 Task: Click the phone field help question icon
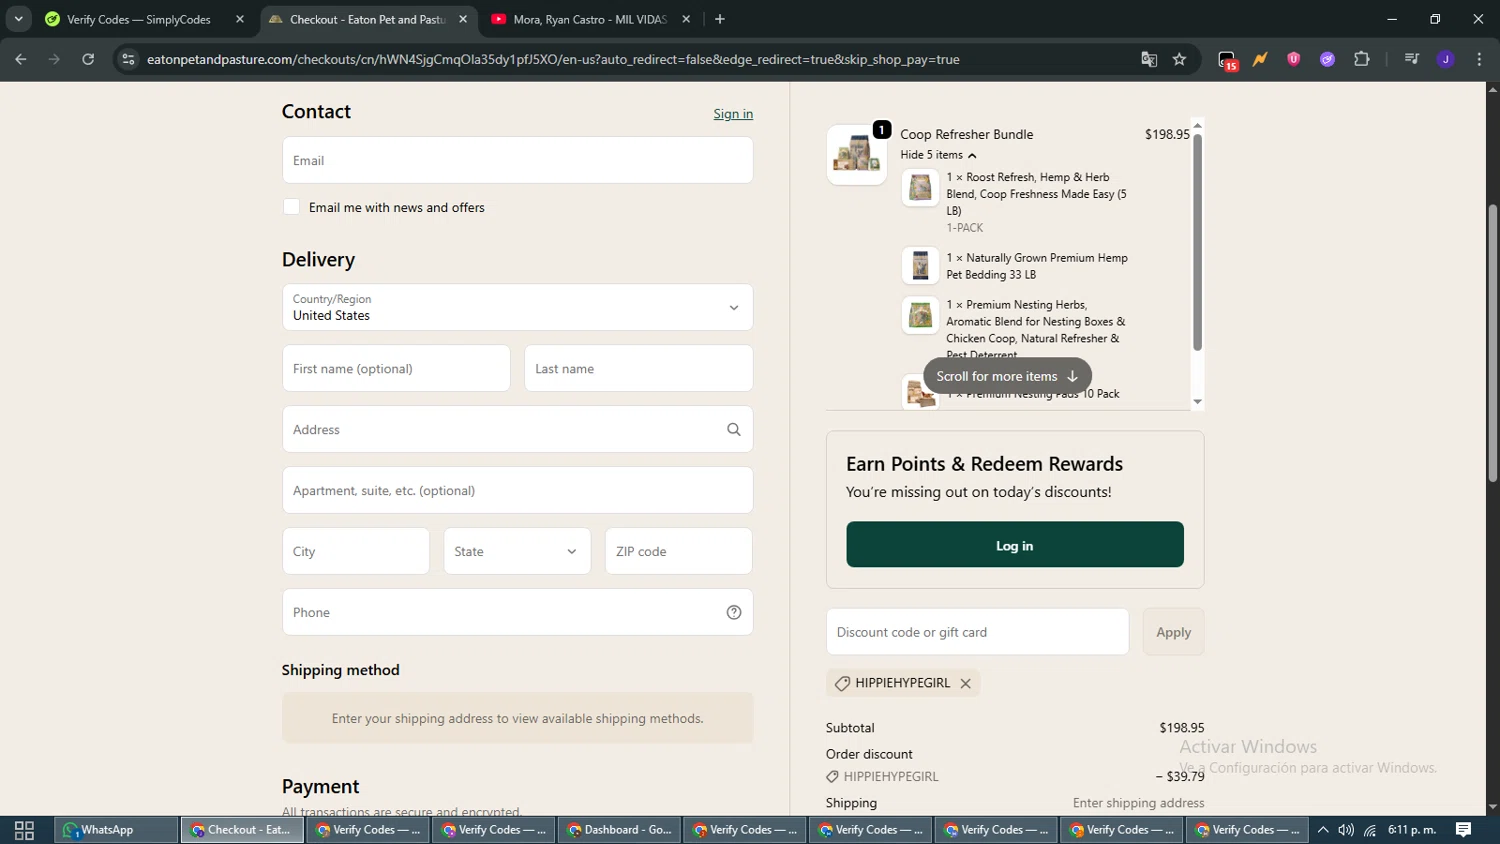[x=734, y=612]
